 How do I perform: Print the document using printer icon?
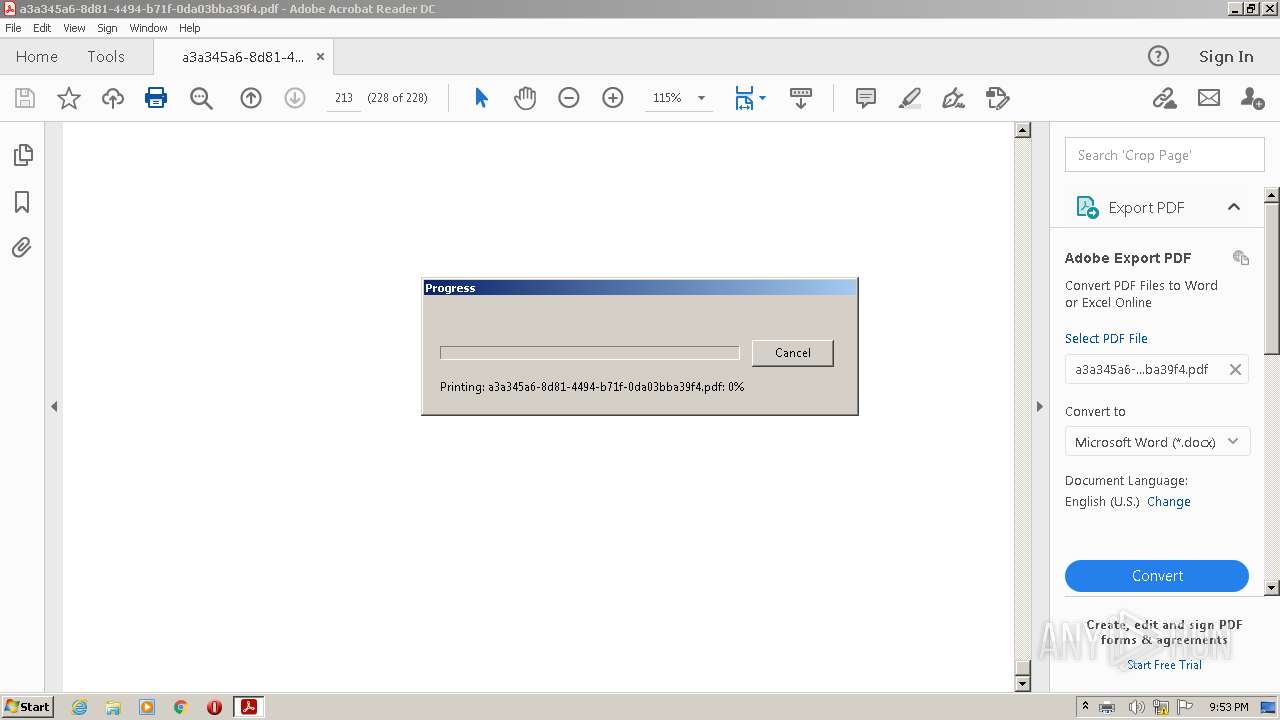pos(156,98)
